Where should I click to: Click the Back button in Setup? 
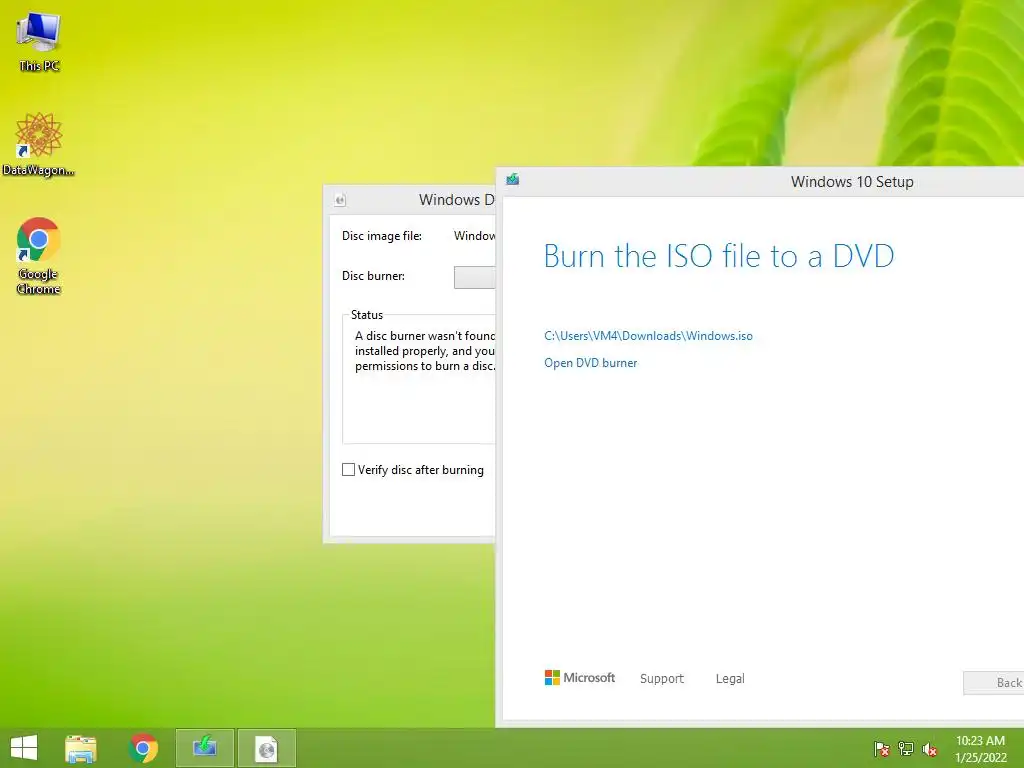pyautogui.click(x=994, y=682)
